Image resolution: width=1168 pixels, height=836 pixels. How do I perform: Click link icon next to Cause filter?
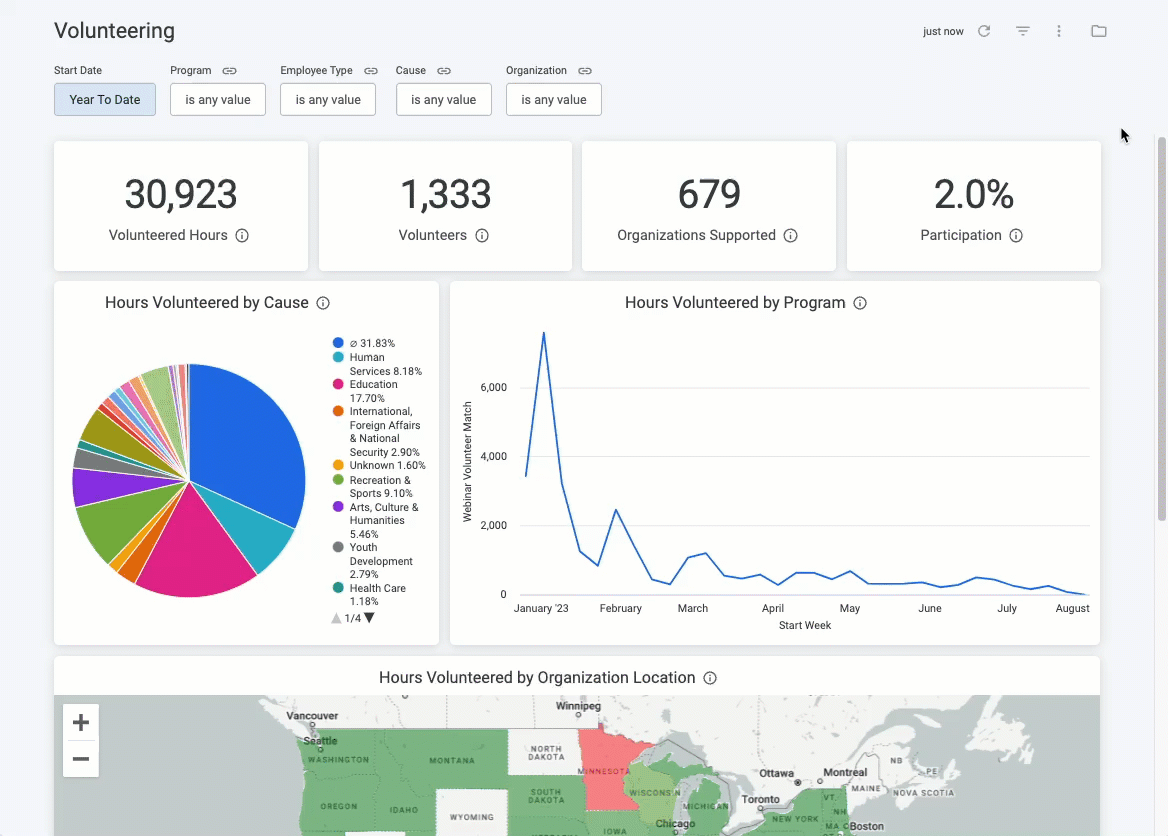tap(444, 71)
